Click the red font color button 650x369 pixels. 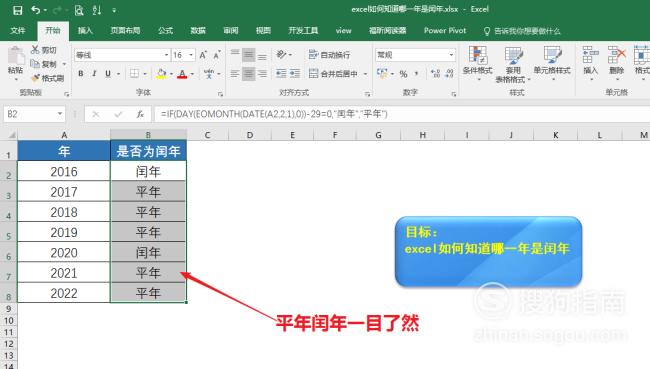[x=182, y=74]
